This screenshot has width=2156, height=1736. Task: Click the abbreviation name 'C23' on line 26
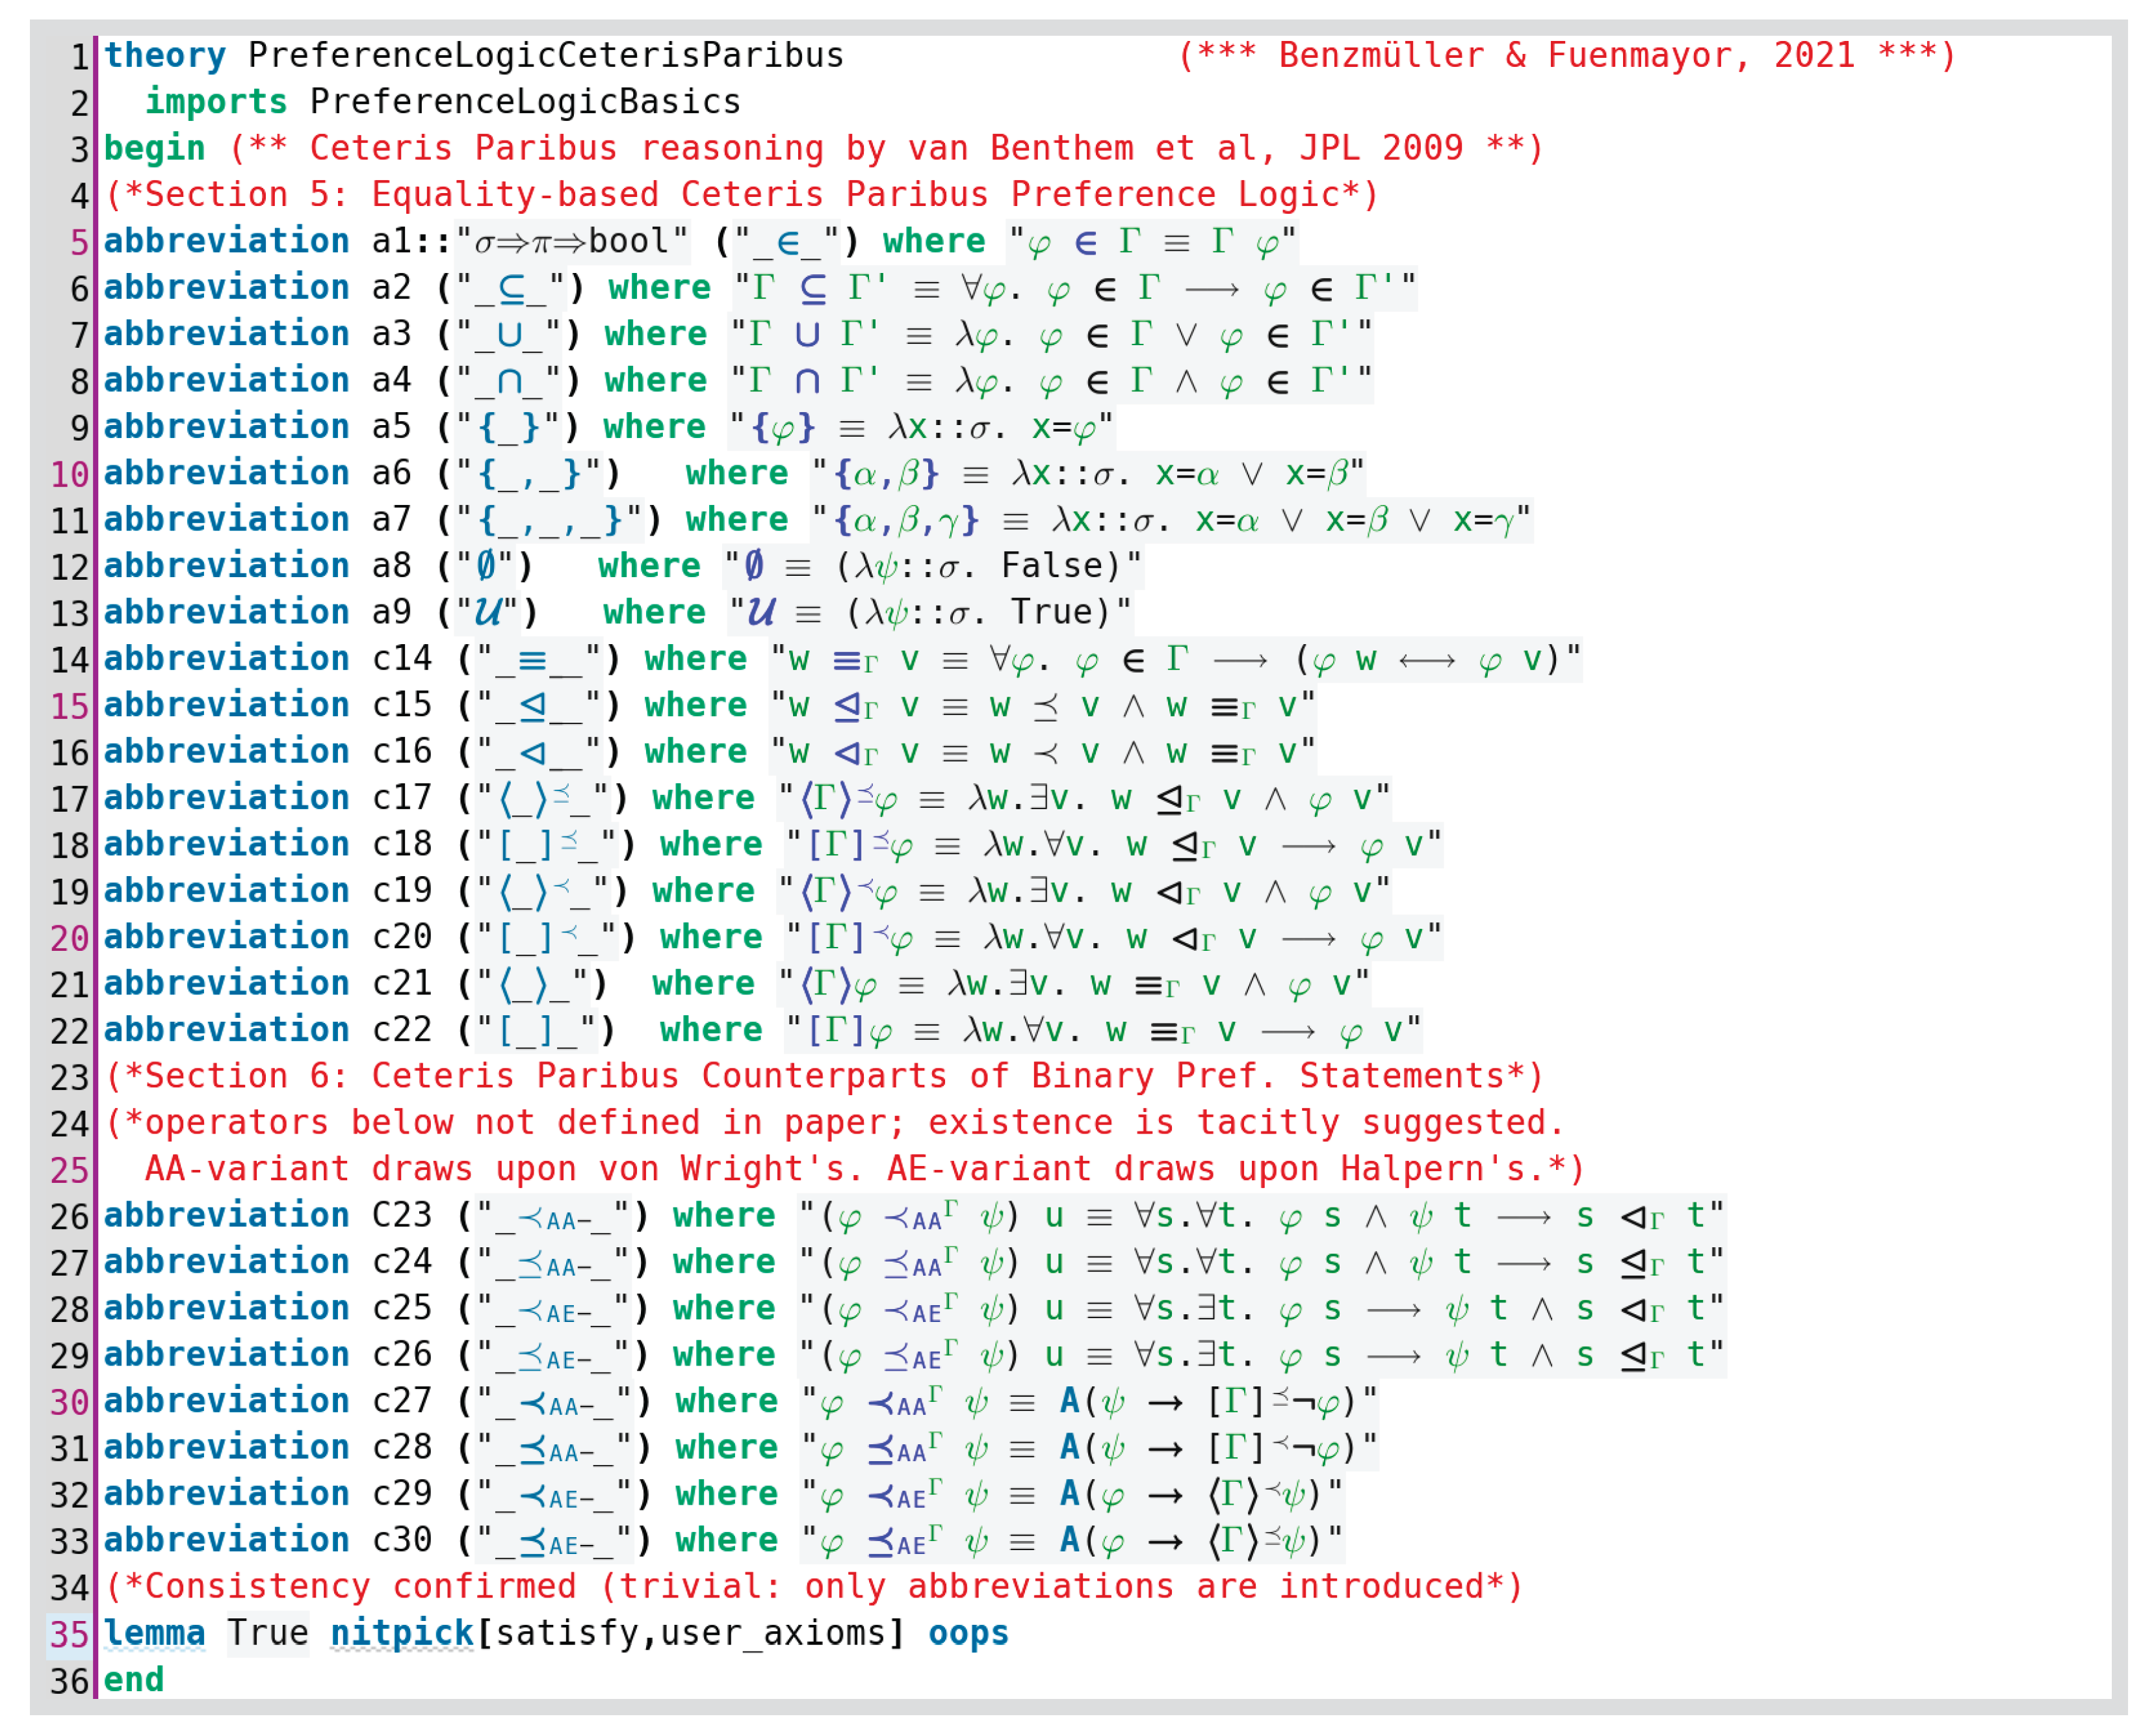tap(401, 1215)
